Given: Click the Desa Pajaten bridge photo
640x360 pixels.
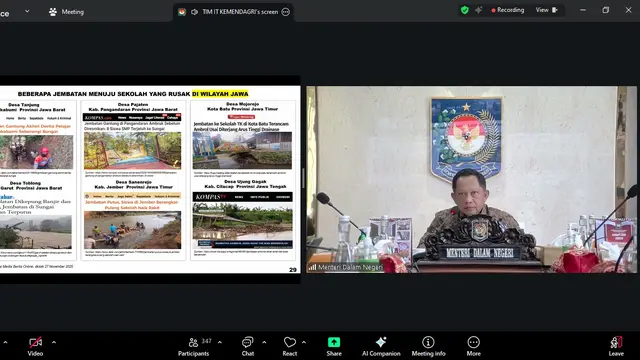Looking at the screenshot, I should coord(133,151).
